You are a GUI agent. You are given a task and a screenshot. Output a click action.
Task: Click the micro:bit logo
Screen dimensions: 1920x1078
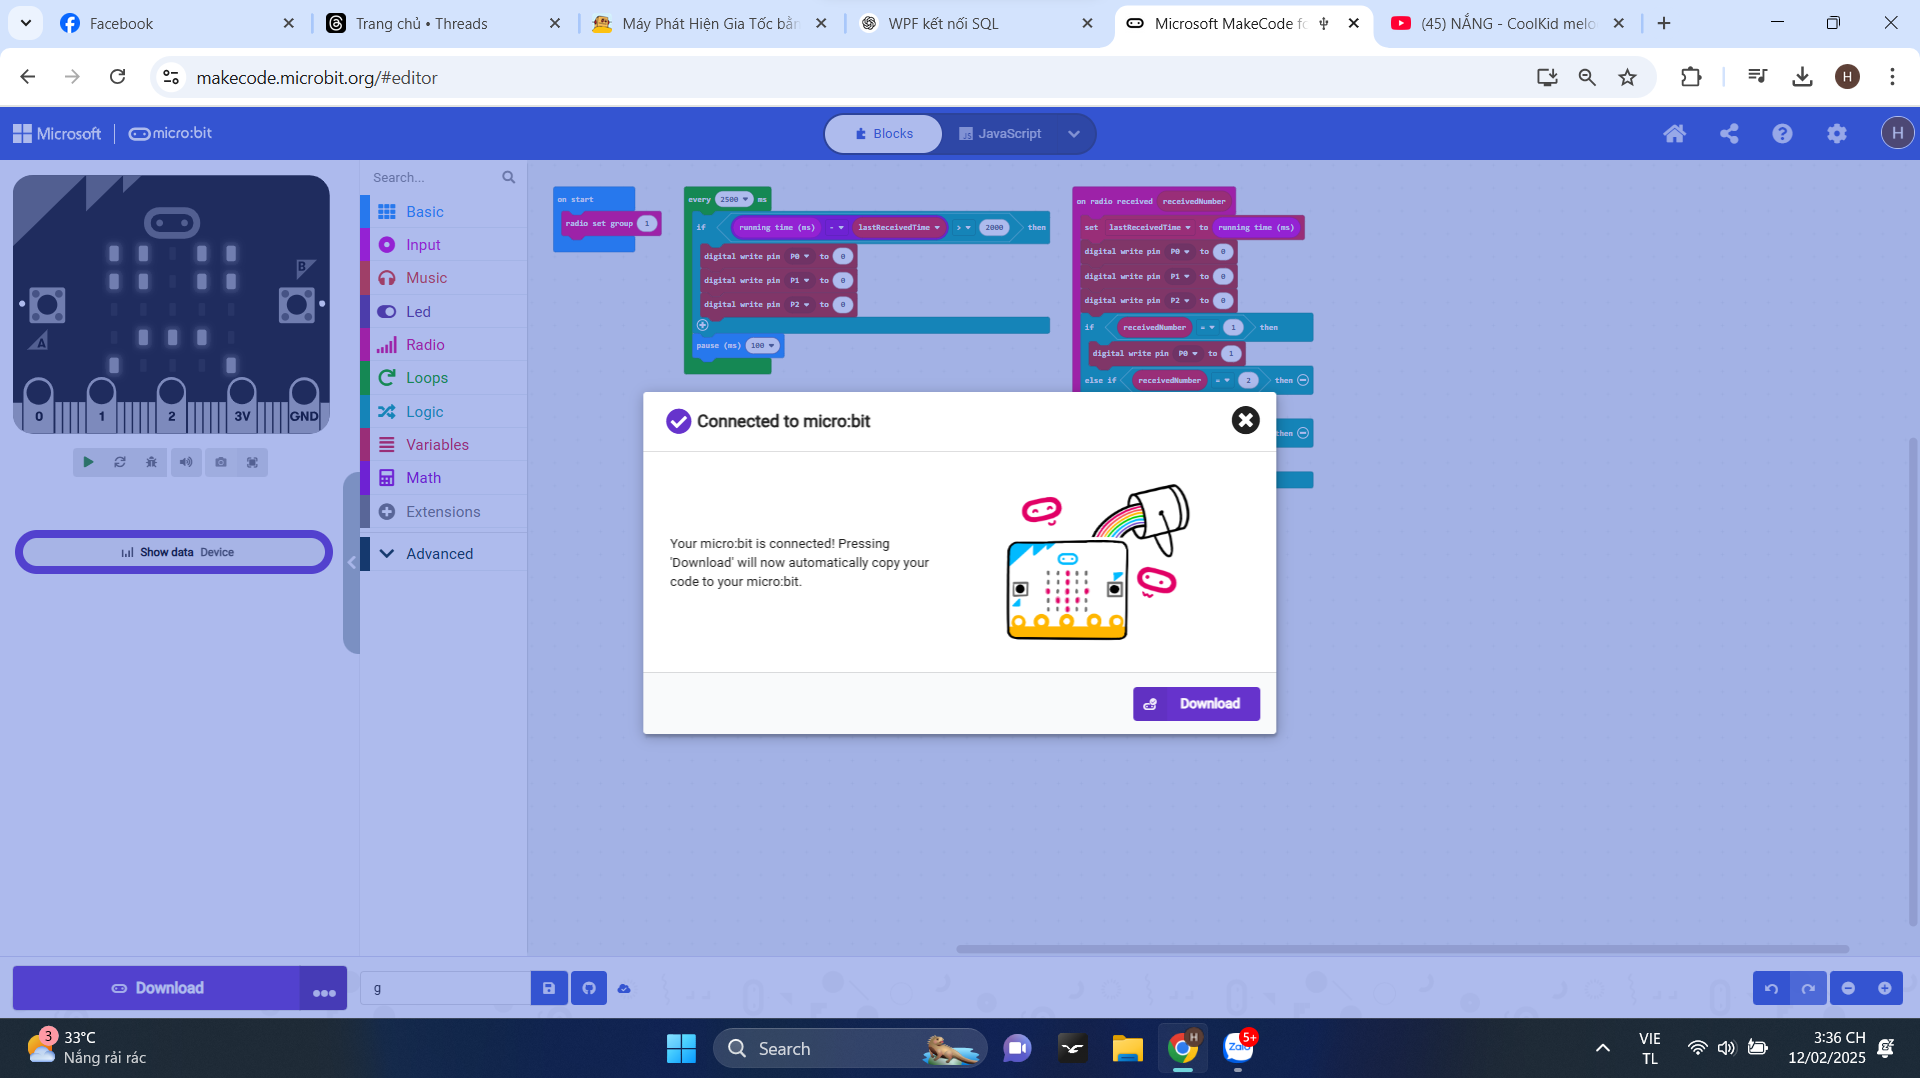(x=170, y=133)
